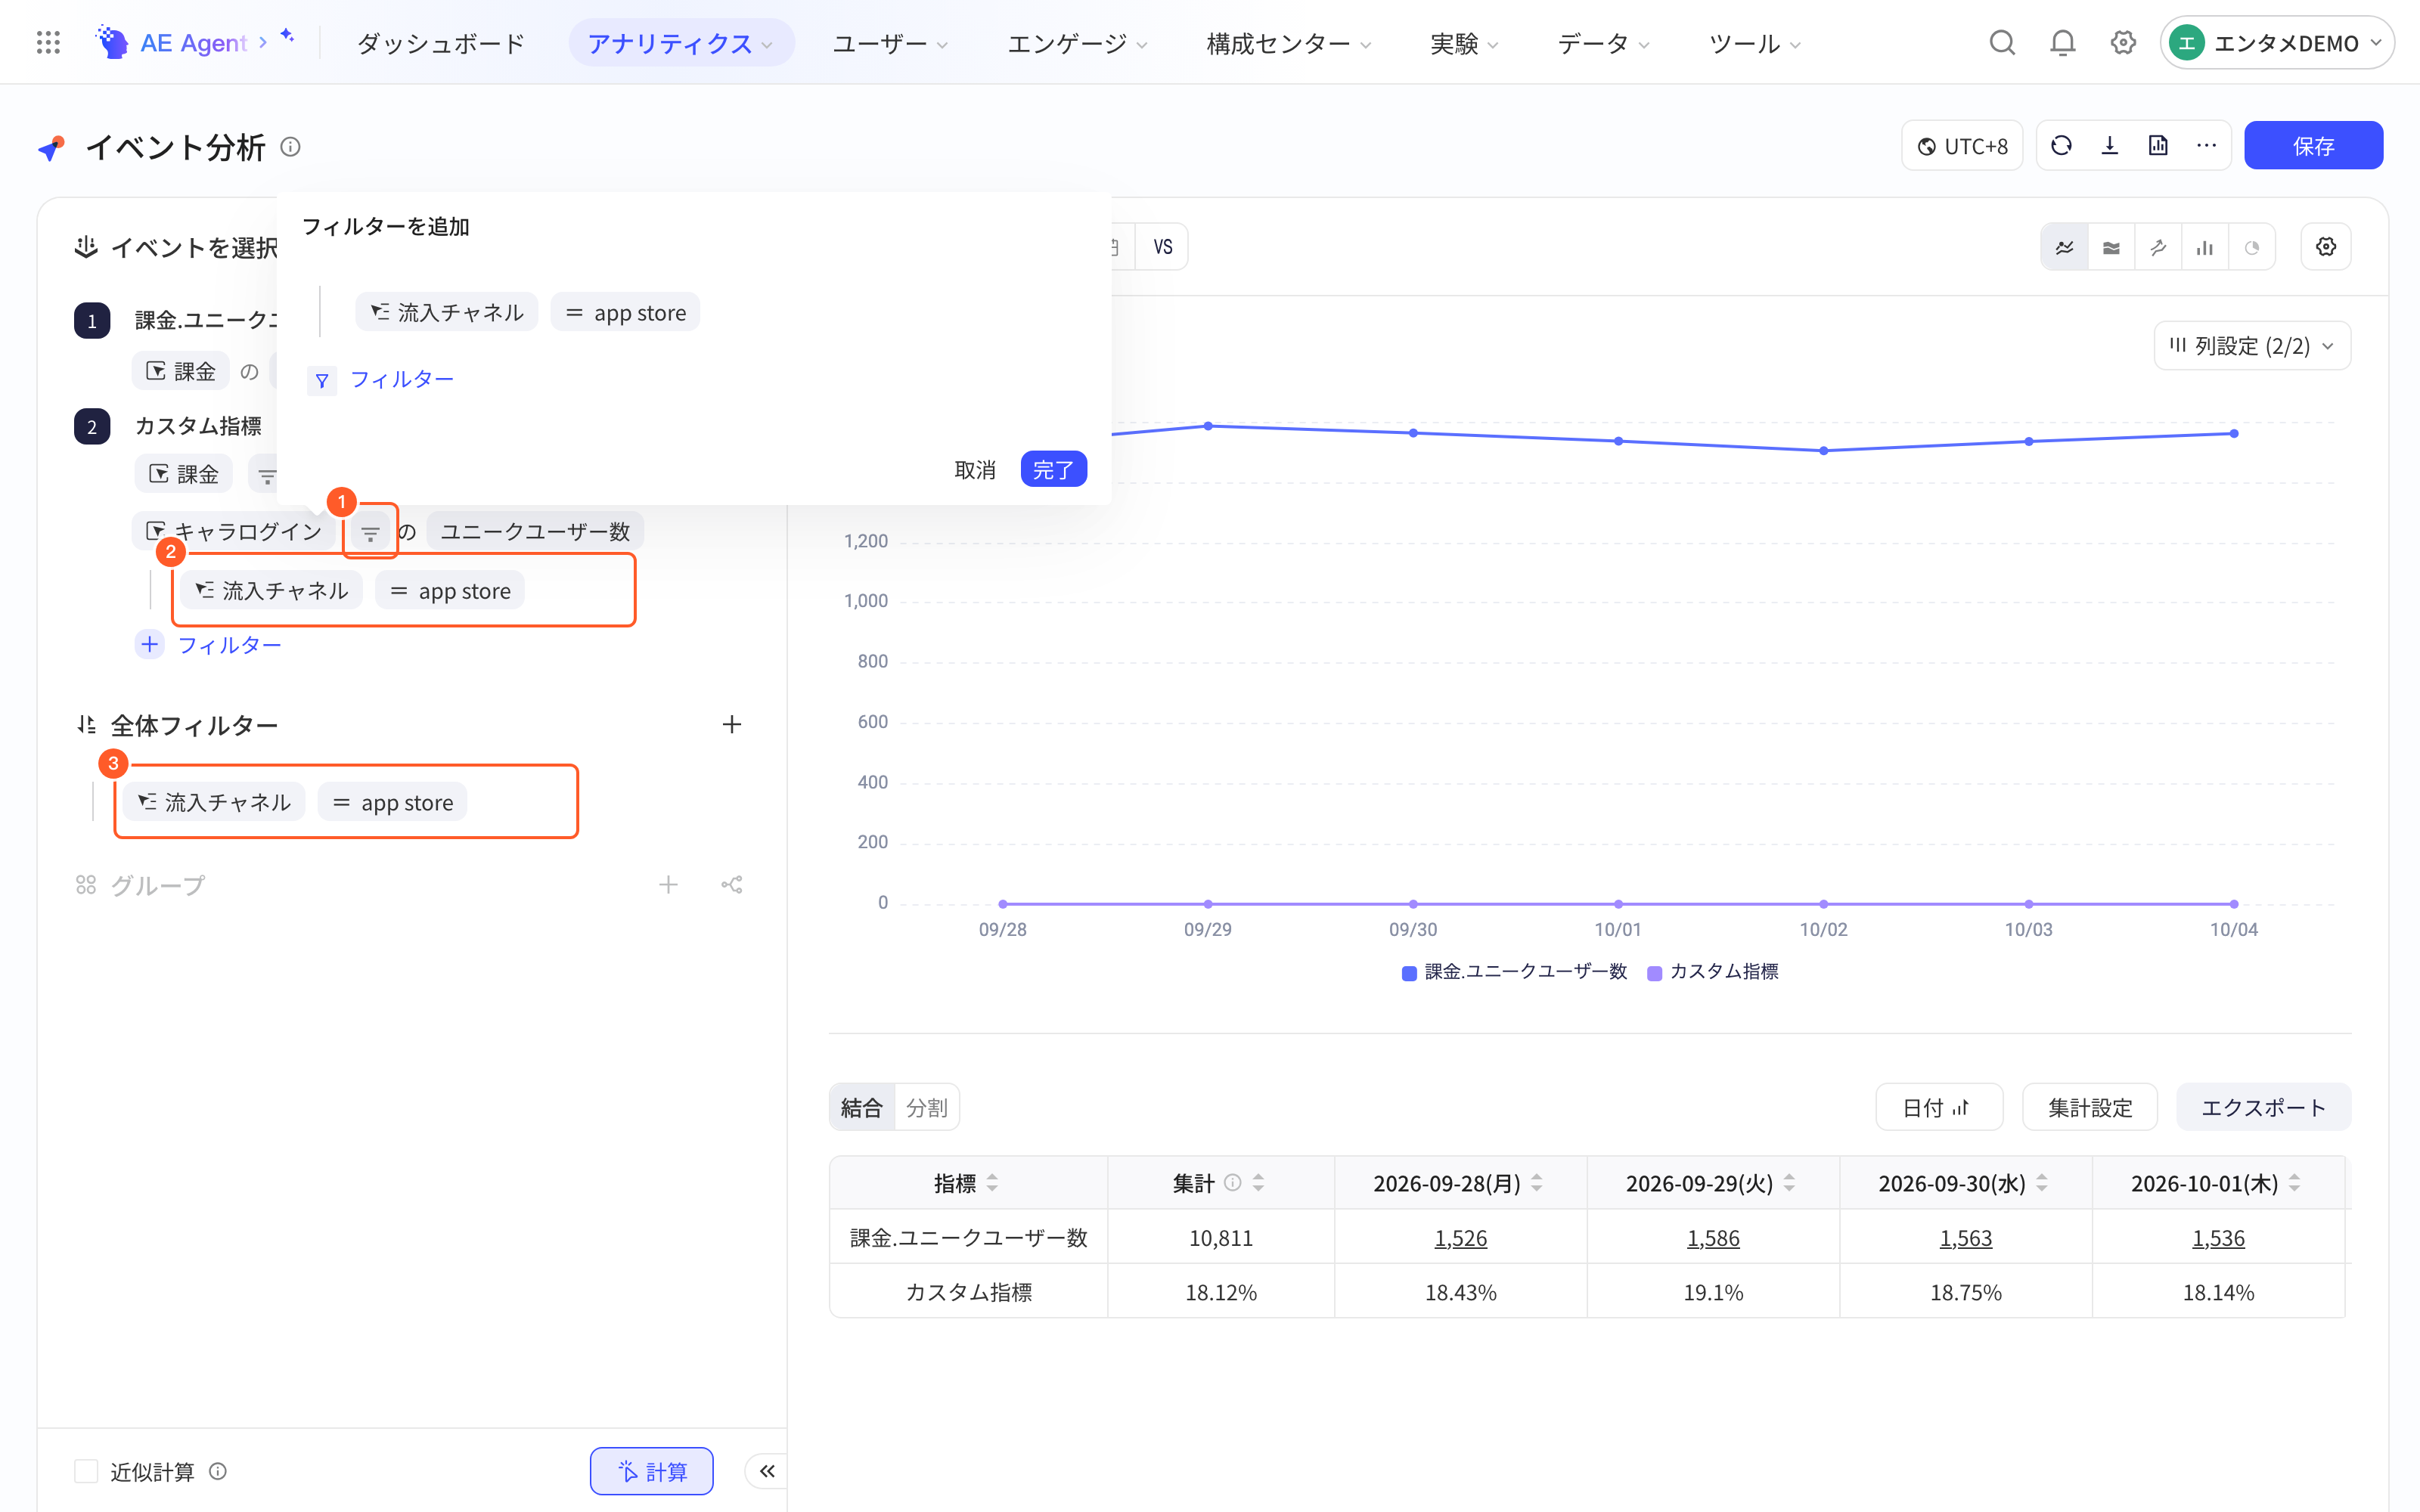Click the info icon next to イベント分析
Screen dimensions: 2420x1512
[x=290, y=147]
